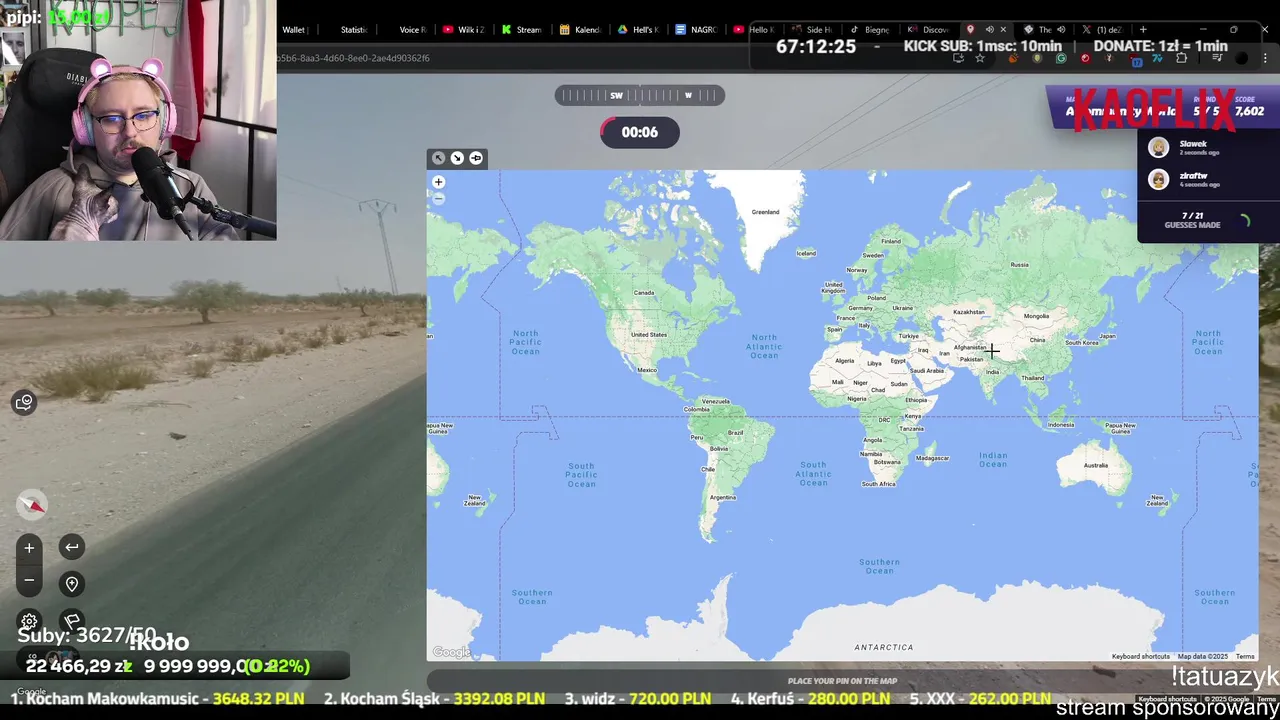Zoom out street view with minus button
Screen dimensions: 1280x720
tap(29, 580)
